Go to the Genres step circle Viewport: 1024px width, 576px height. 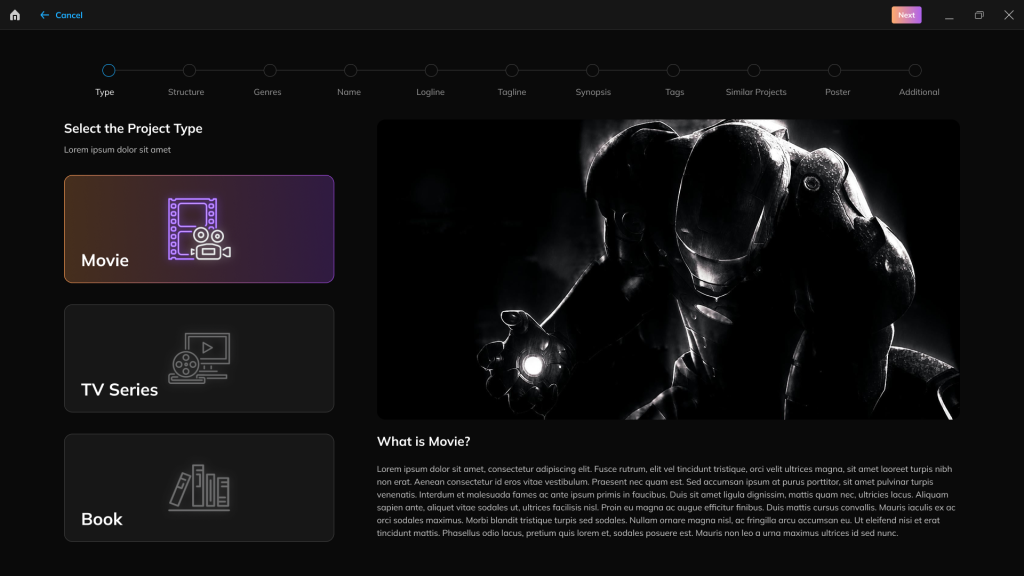(270, 70)
